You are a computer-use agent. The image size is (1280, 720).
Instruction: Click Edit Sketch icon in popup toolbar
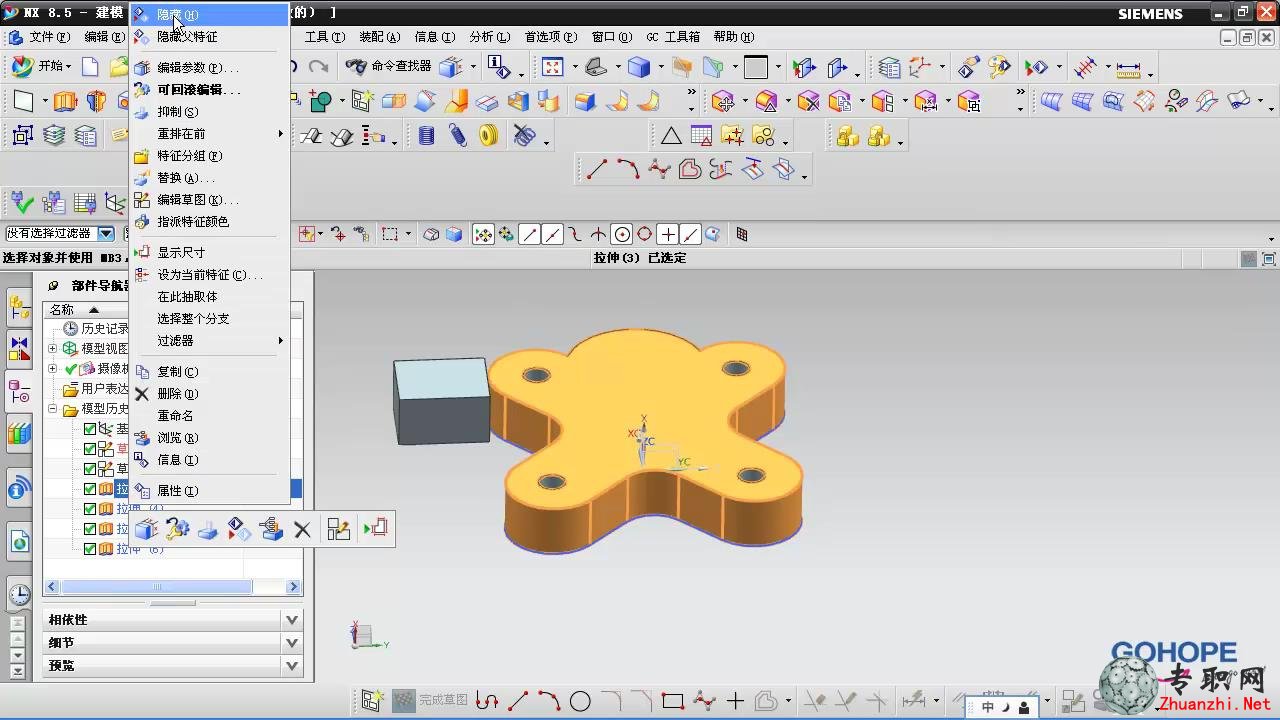pos(339,529)
